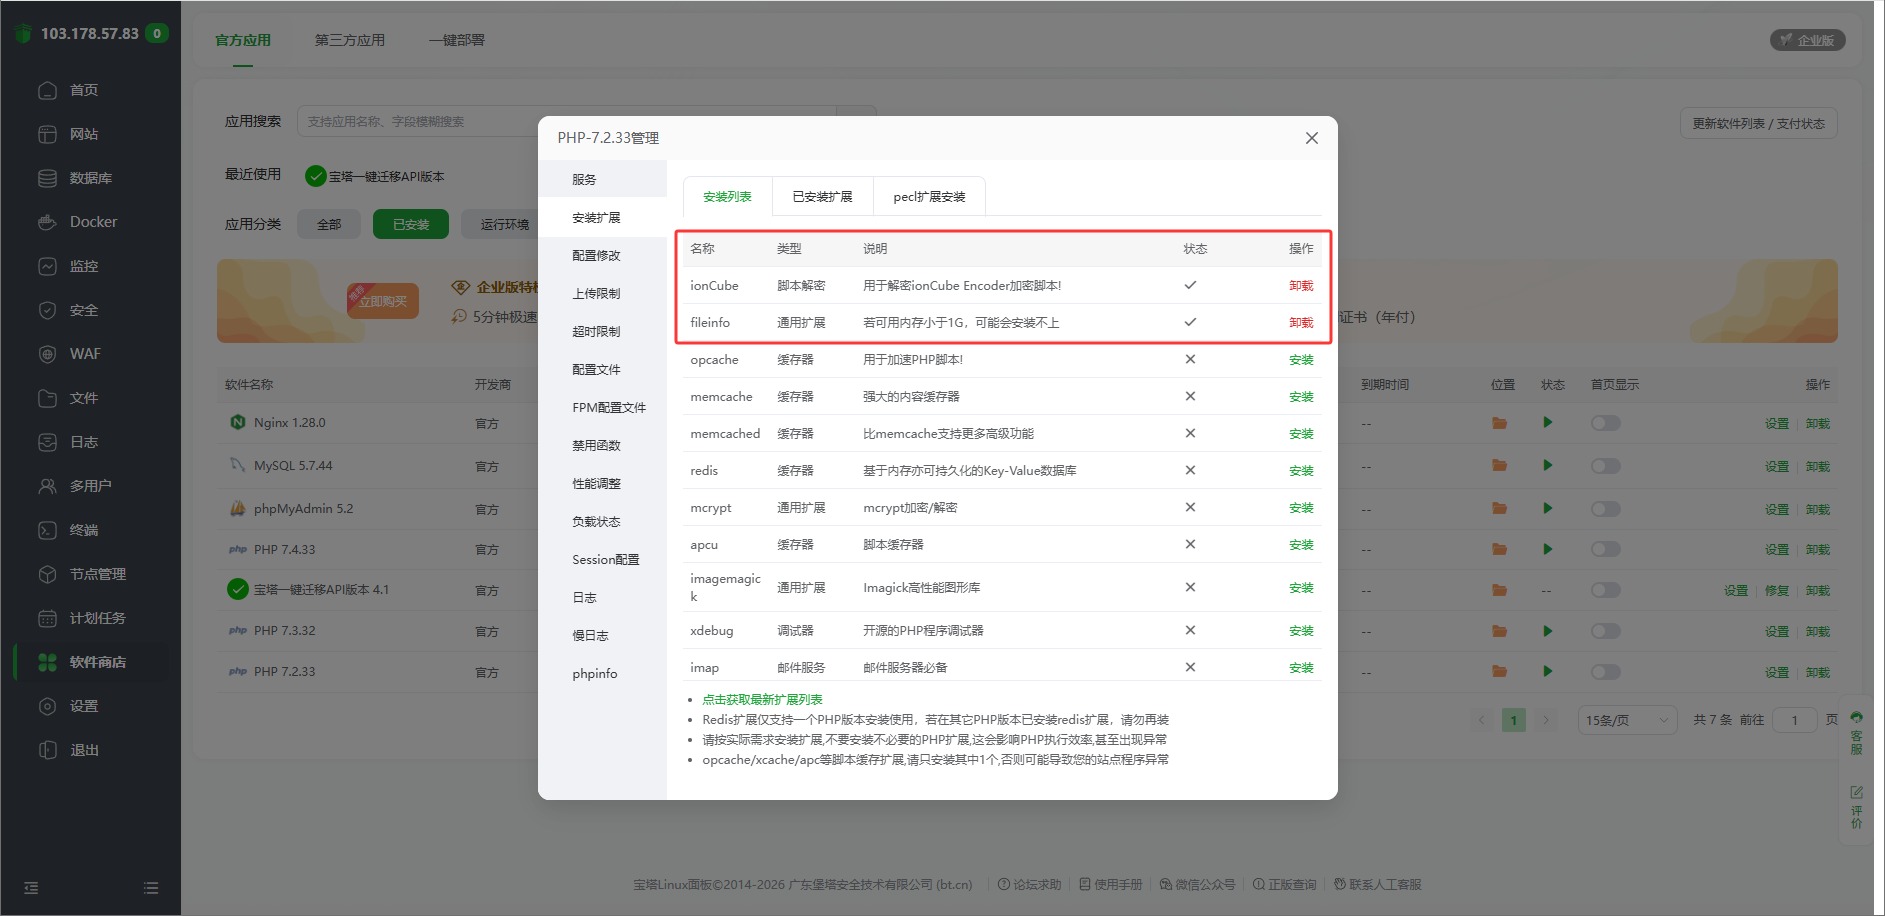1885x916 pixels.
Task: Click 点击获取最新扩展列表 link
Action: pyautogui.click(x=762, y=700)
